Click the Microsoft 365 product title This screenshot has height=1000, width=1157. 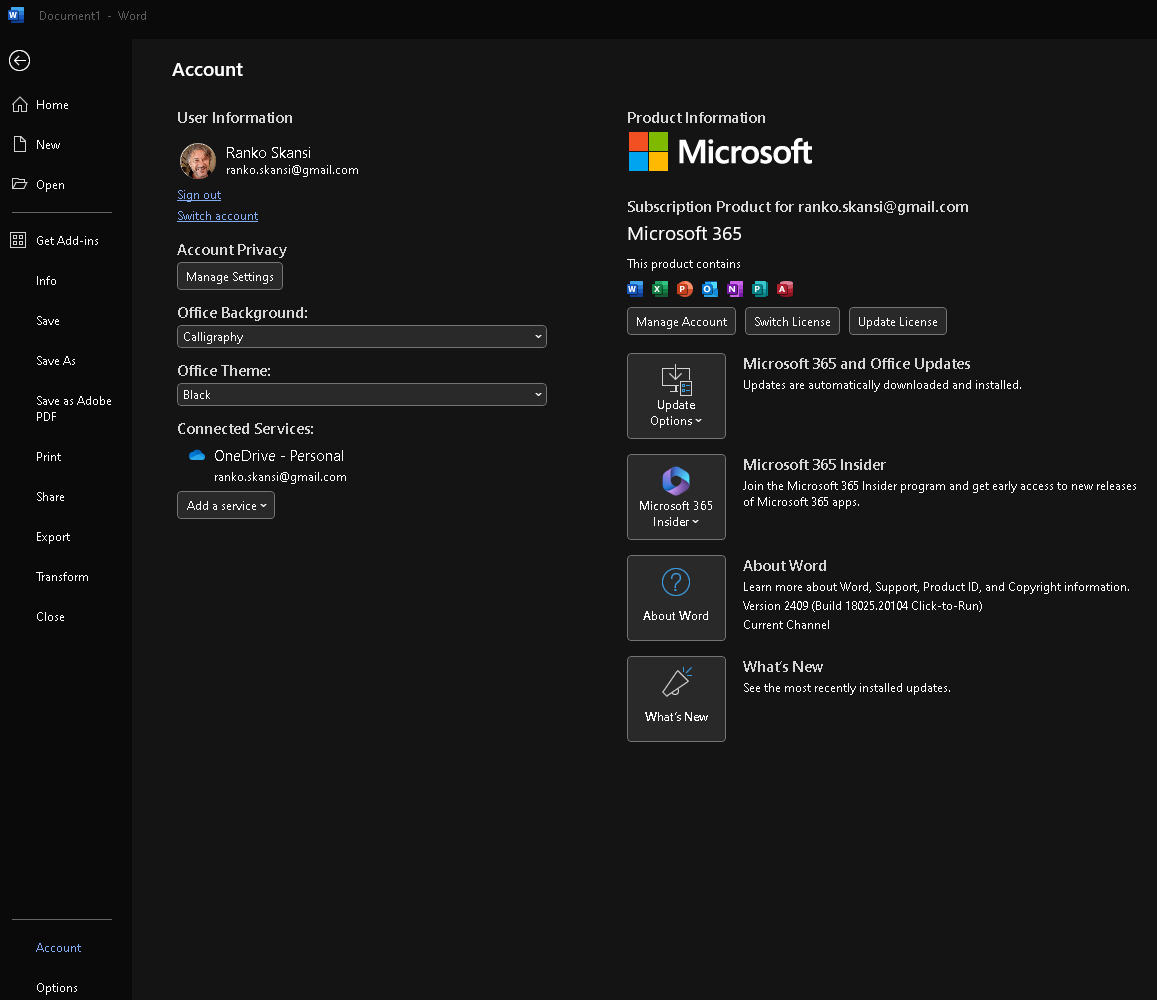684,234
